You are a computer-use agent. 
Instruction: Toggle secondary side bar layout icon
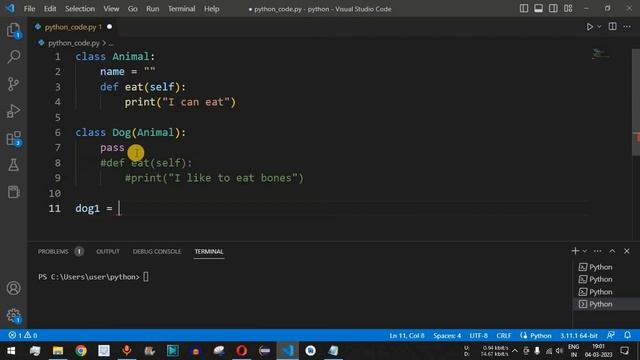tap(553, 9)
